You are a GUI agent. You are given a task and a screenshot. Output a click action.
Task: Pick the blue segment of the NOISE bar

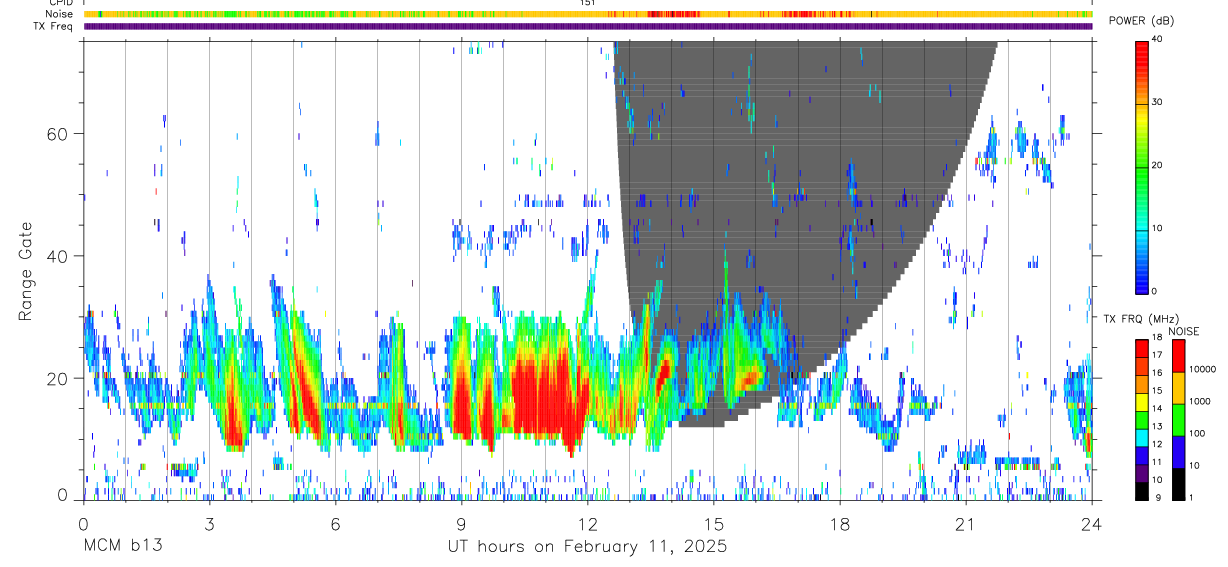pyautogui.click(x=1179, y=452)
